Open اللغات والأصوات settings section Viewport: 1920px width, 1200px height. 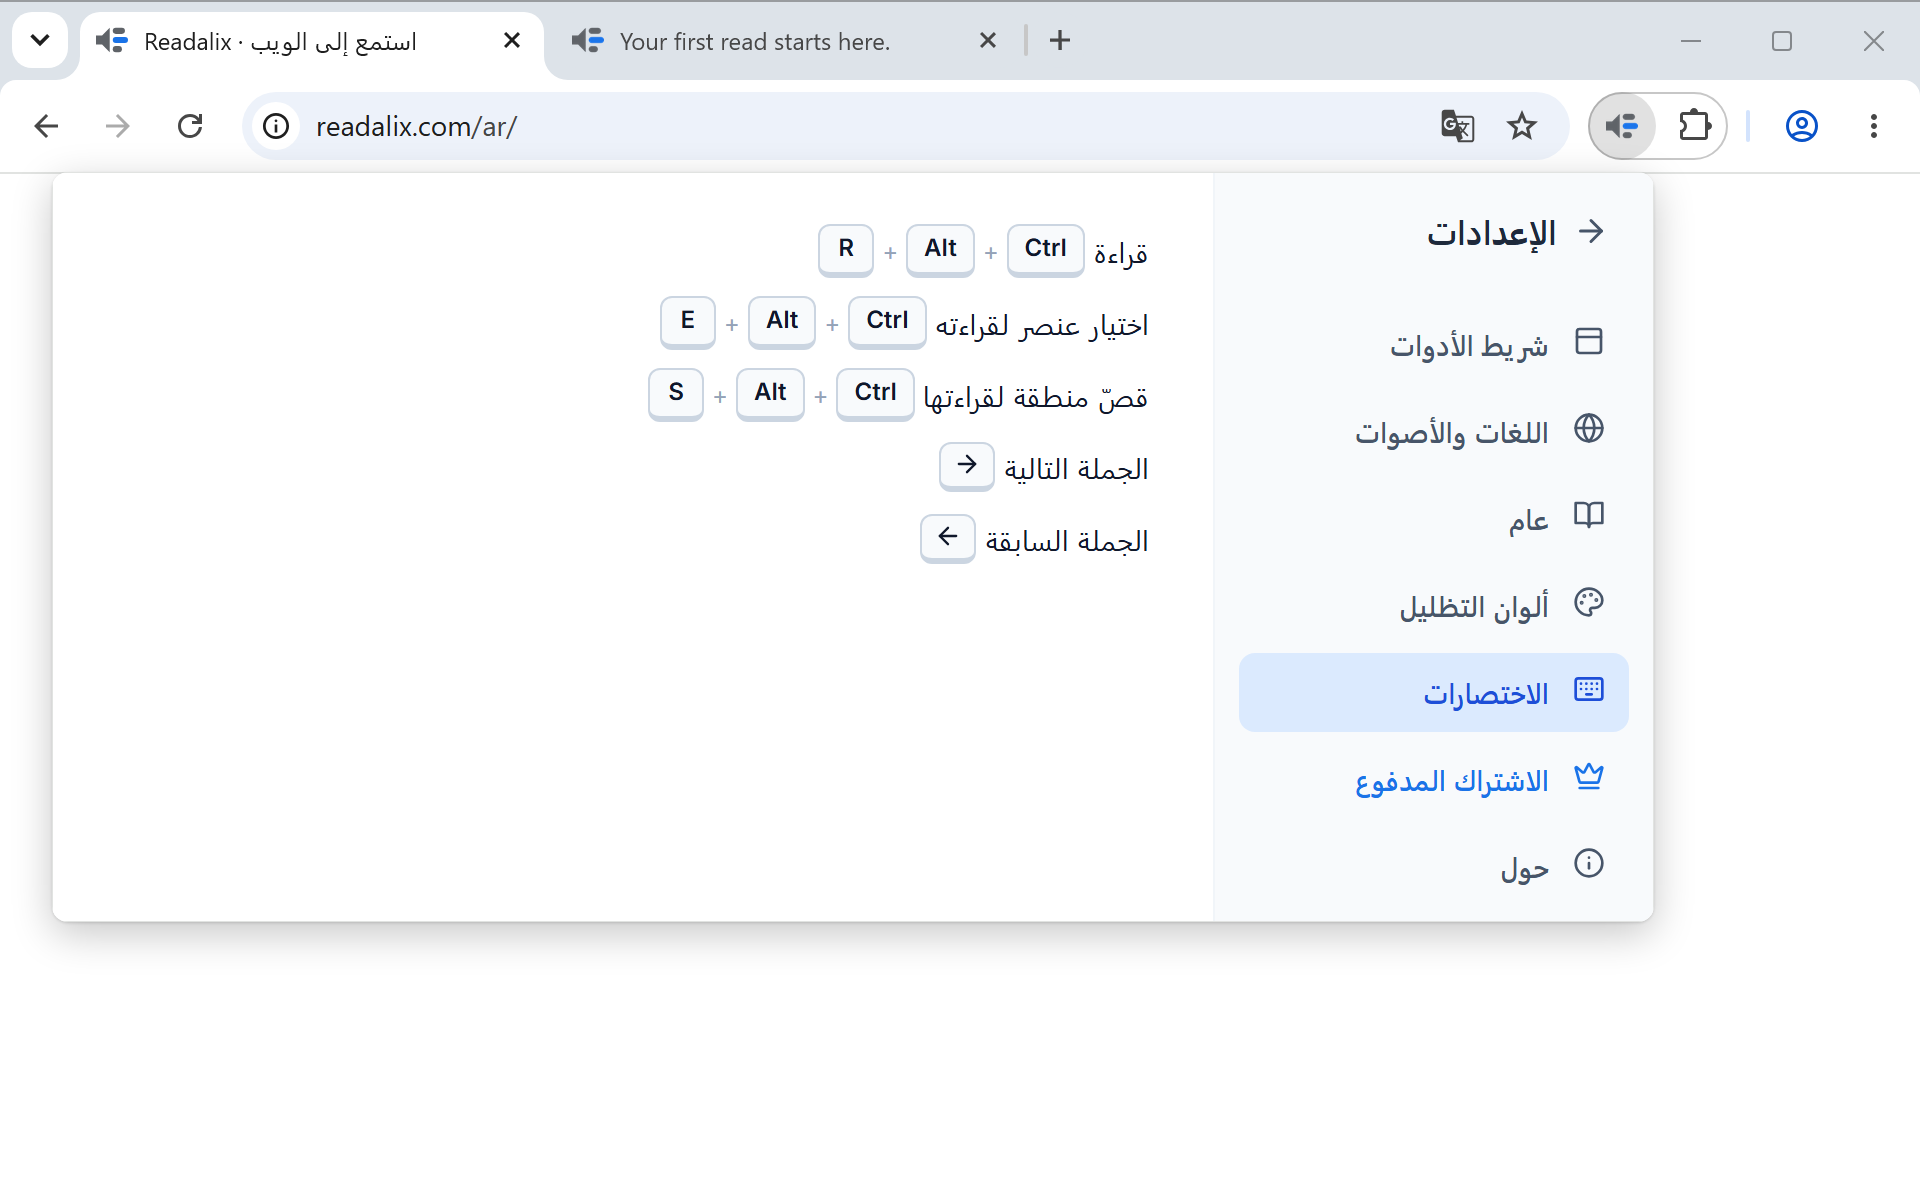point(1433,432)
